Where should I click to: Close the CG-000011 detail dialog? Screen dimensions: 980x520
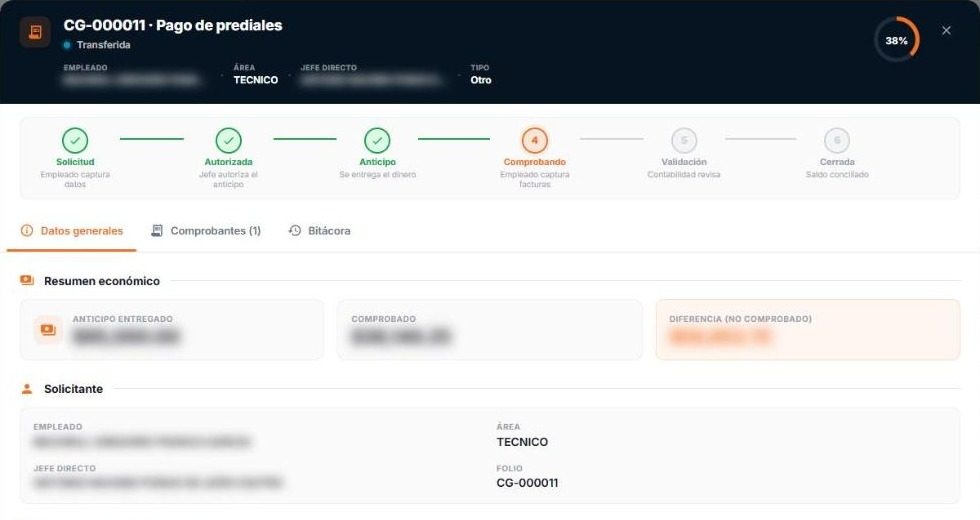tap(946, 31)
